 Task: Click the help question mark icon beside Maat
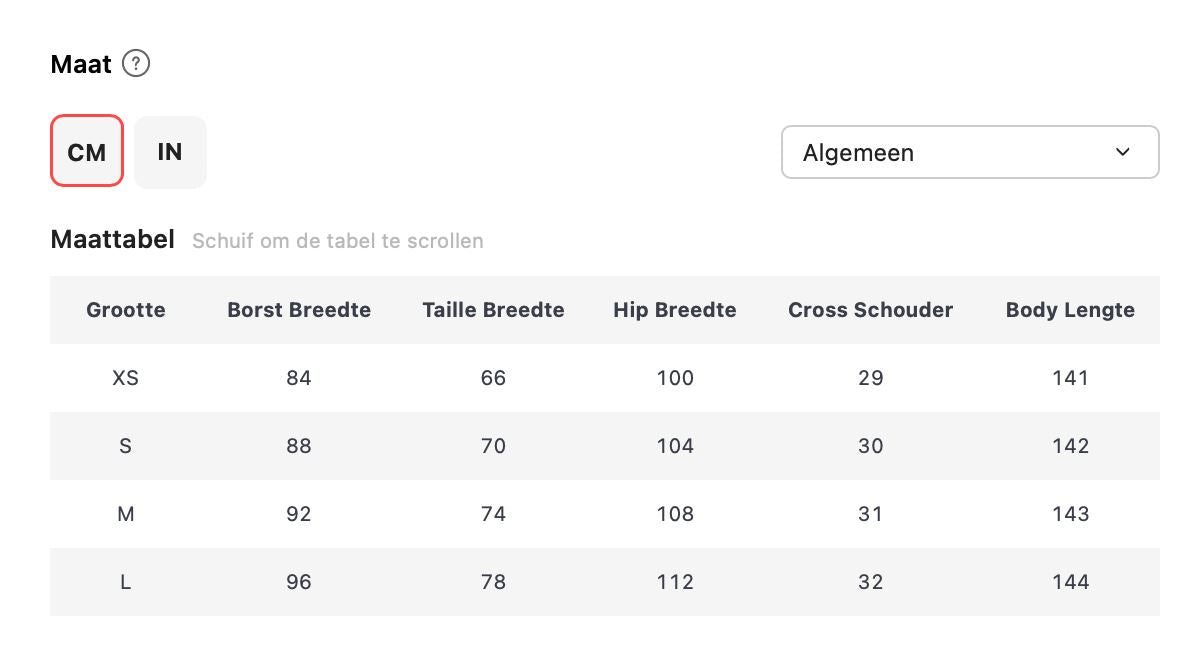(136, 64)
